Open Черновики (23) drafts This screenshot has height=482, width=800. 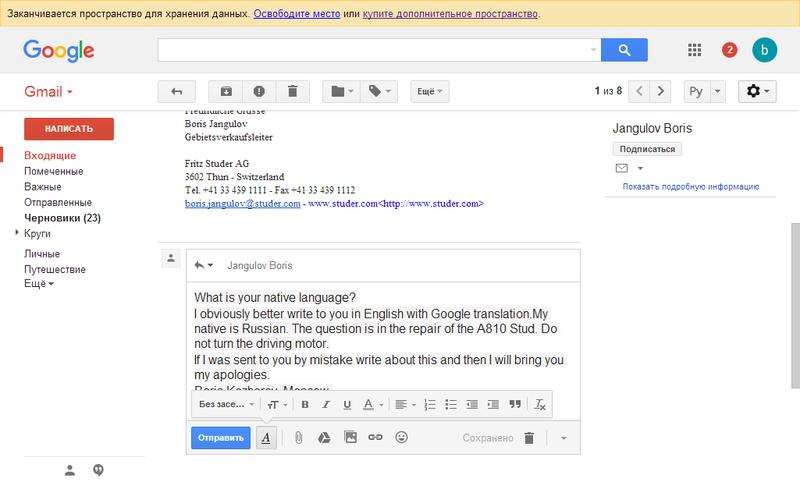tap(62, 218)
